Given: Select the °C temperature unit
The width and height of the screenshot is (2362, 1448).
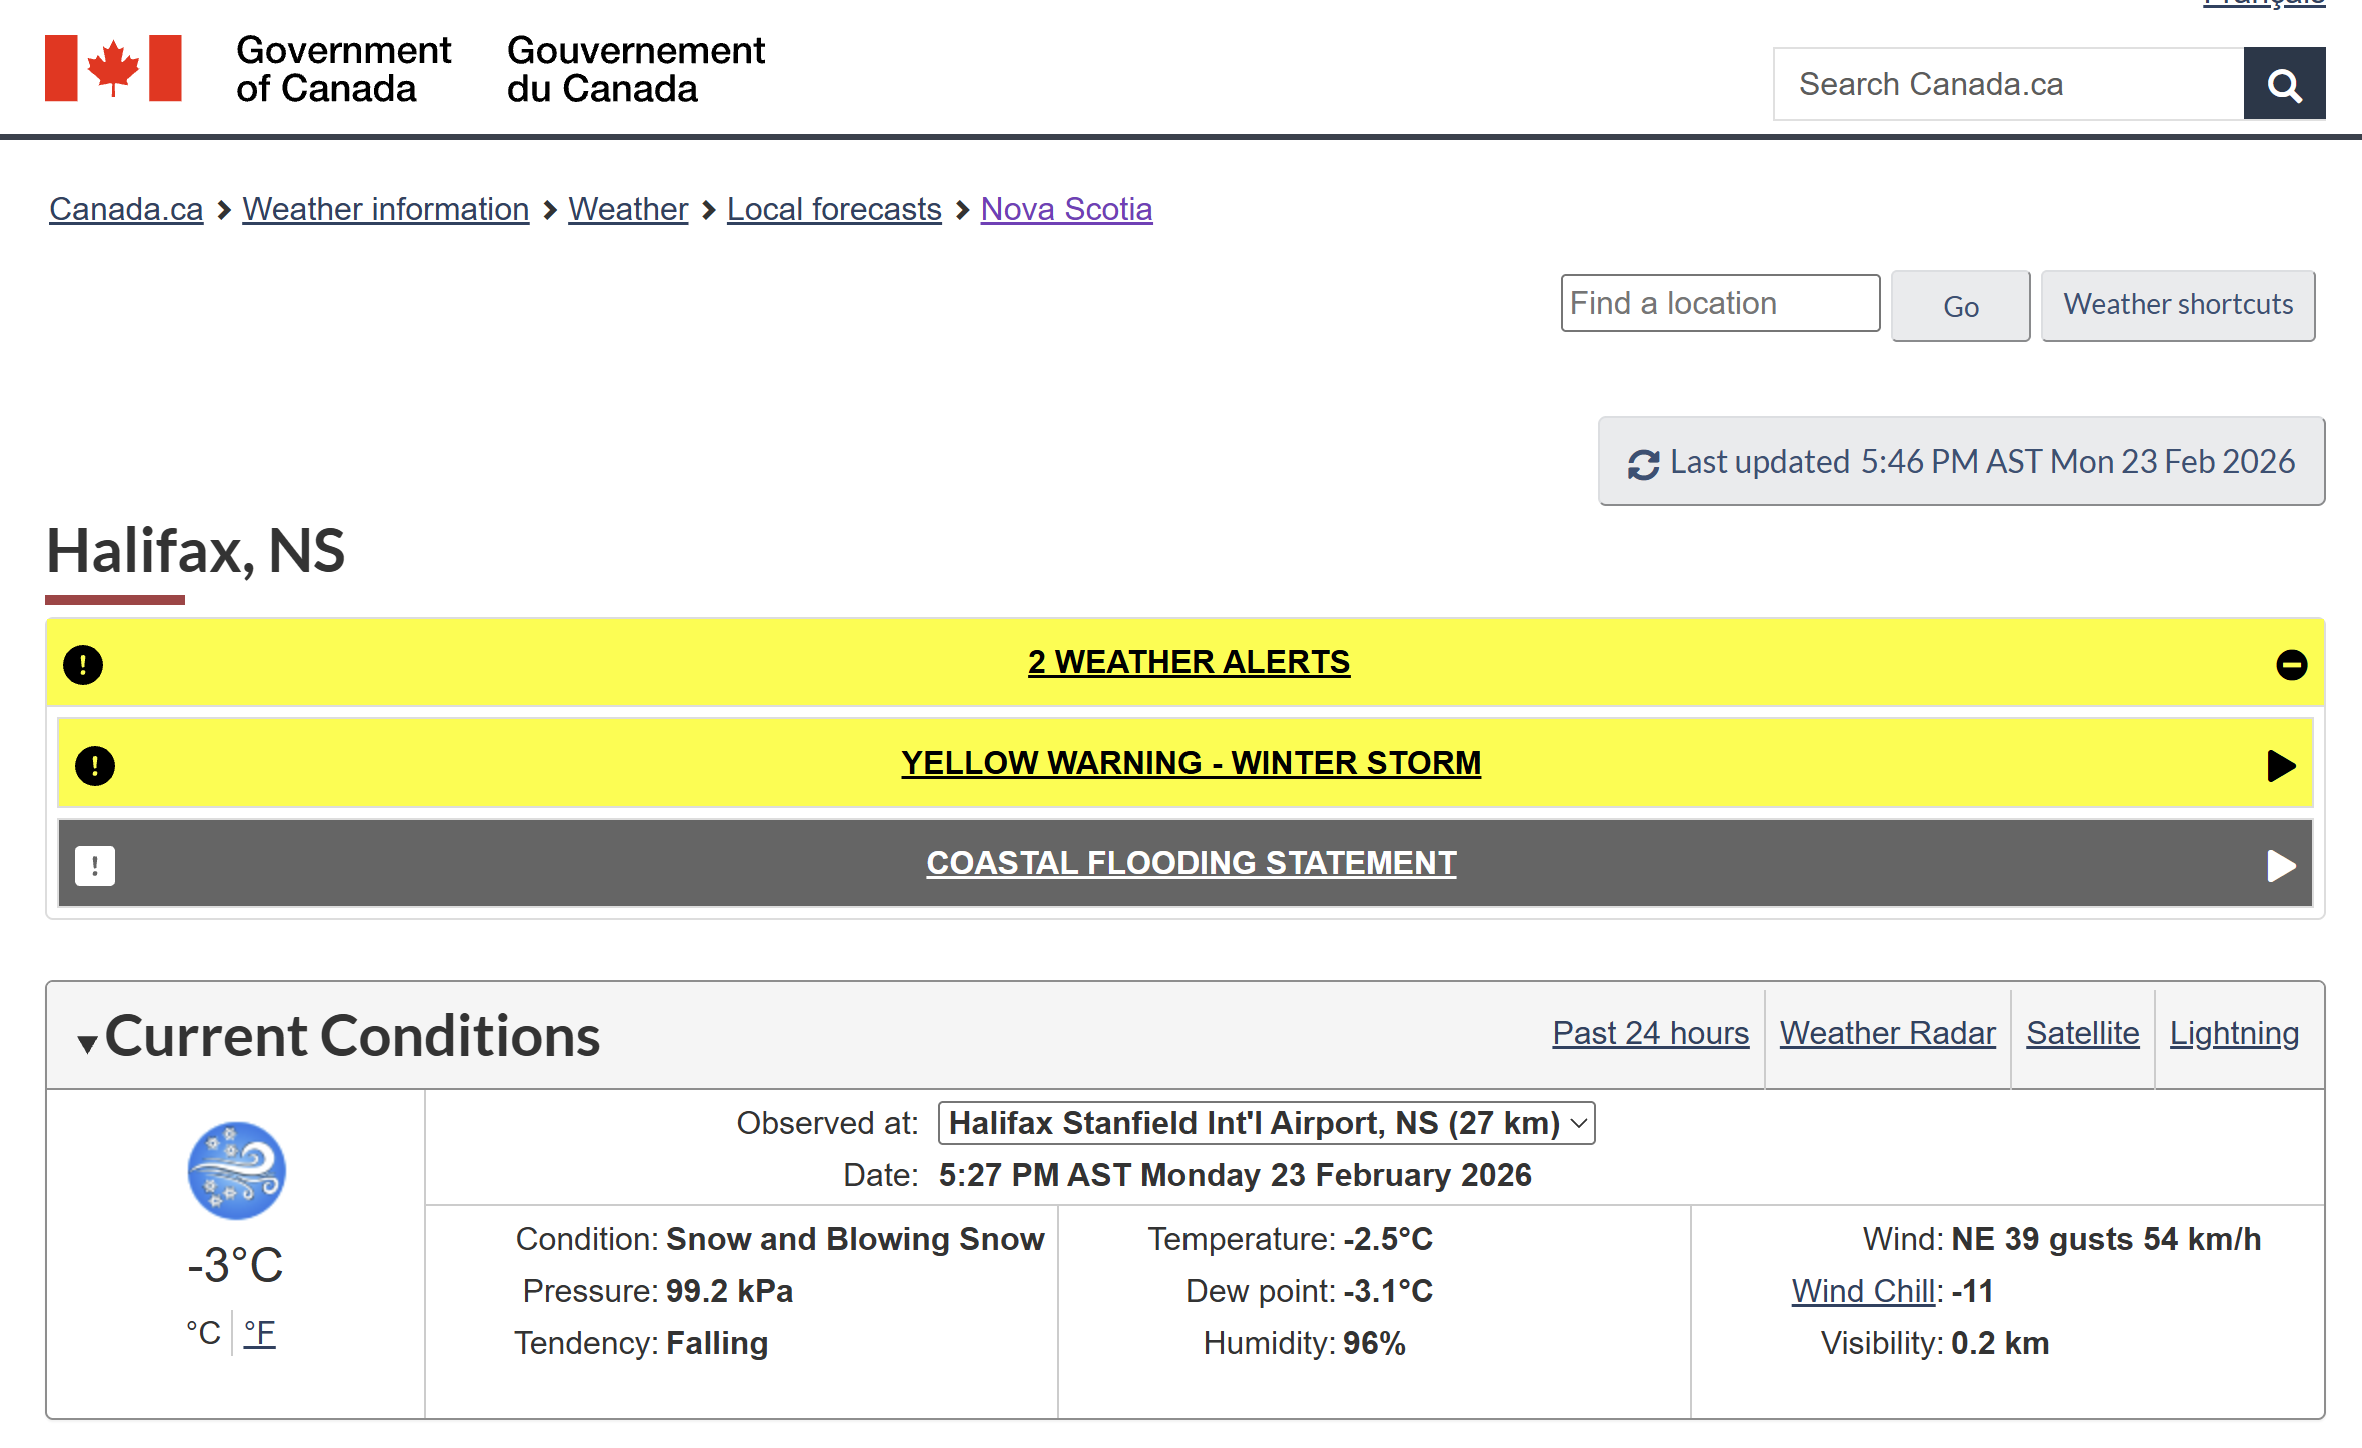Looking at the screenshot, I should [203, 1333].
